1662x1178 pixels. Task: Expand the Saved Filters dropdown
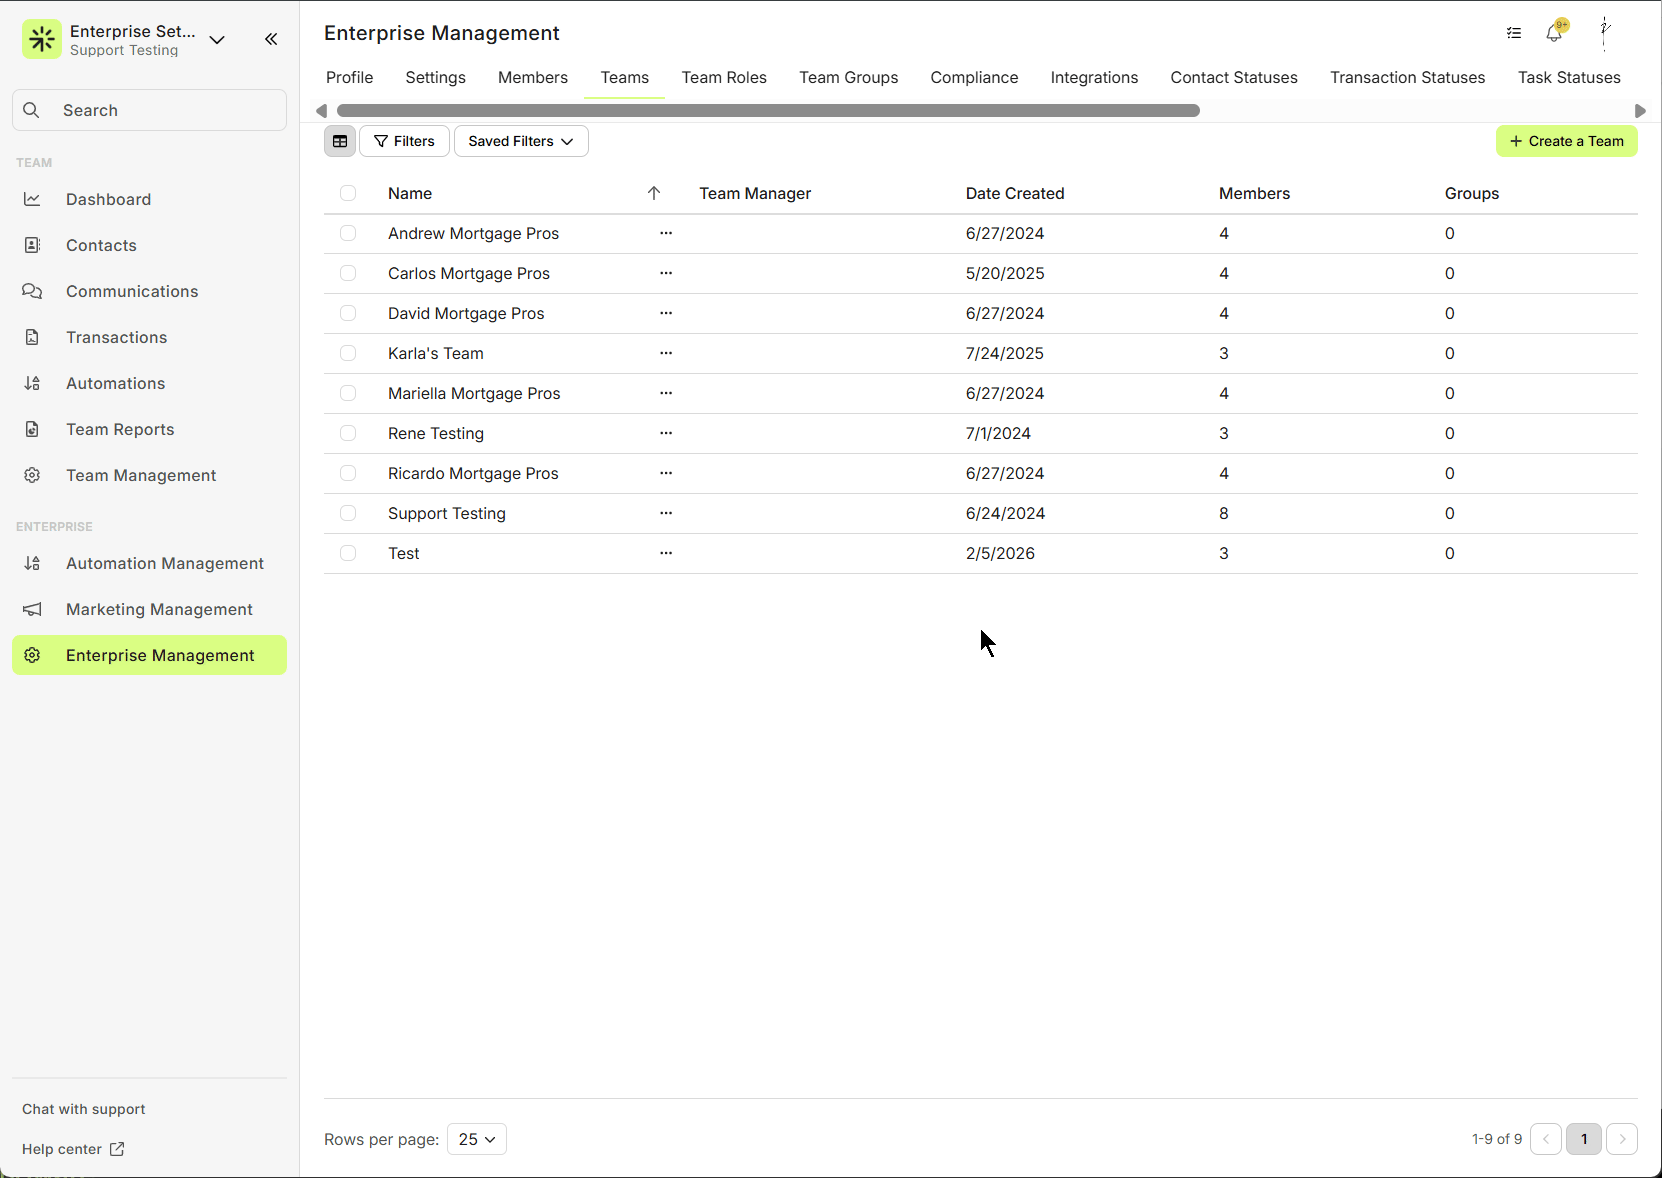(x=521, y=141)
